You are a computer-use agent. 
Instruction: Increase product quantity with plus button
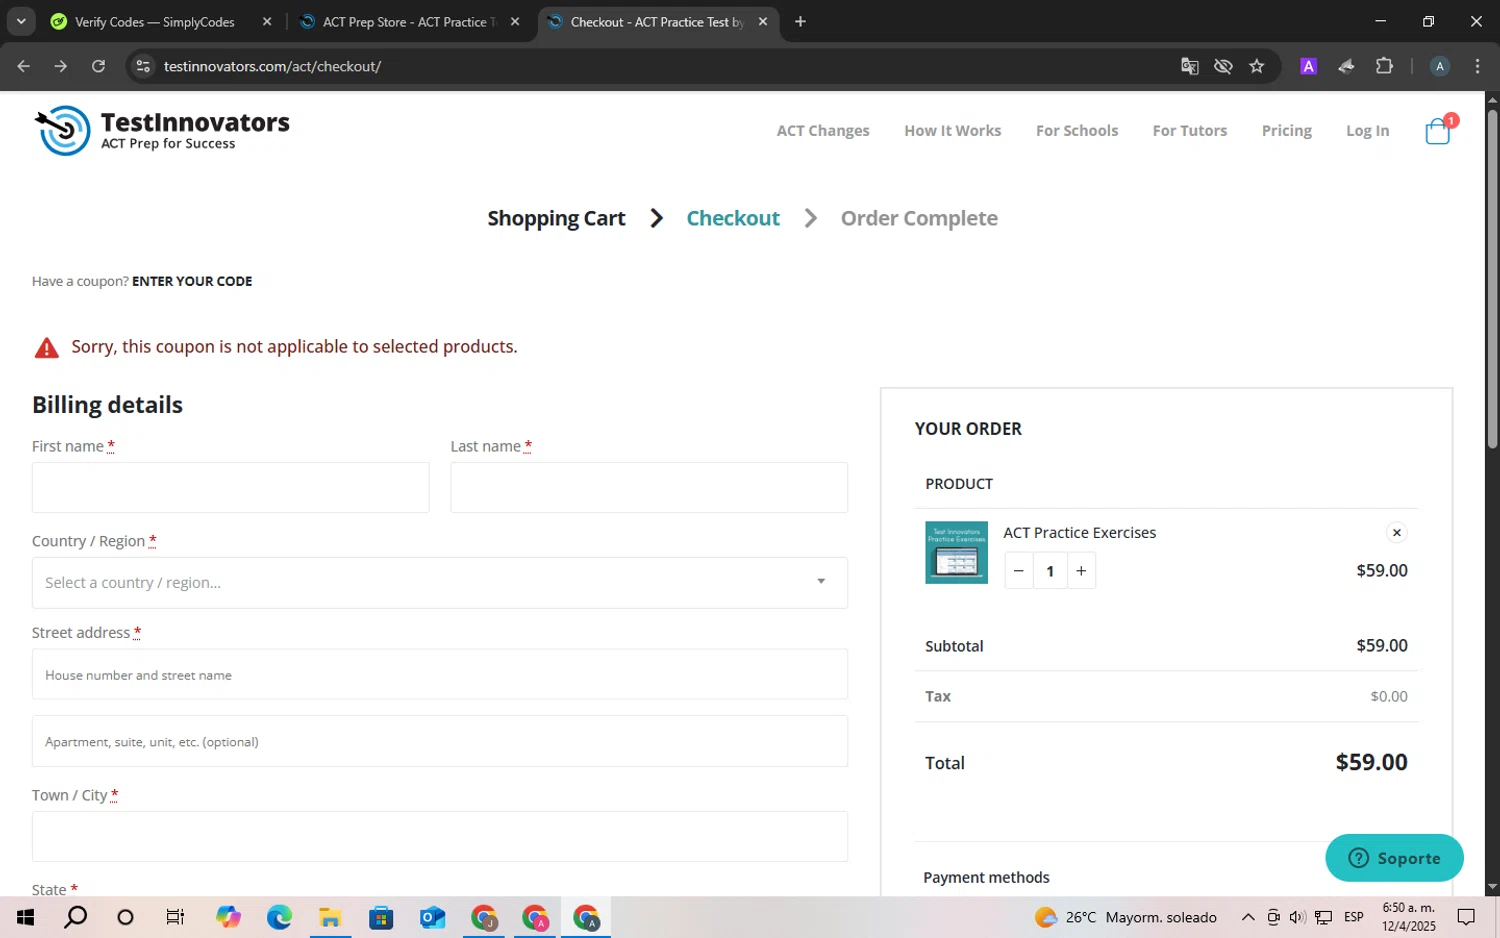point(1081,571)
